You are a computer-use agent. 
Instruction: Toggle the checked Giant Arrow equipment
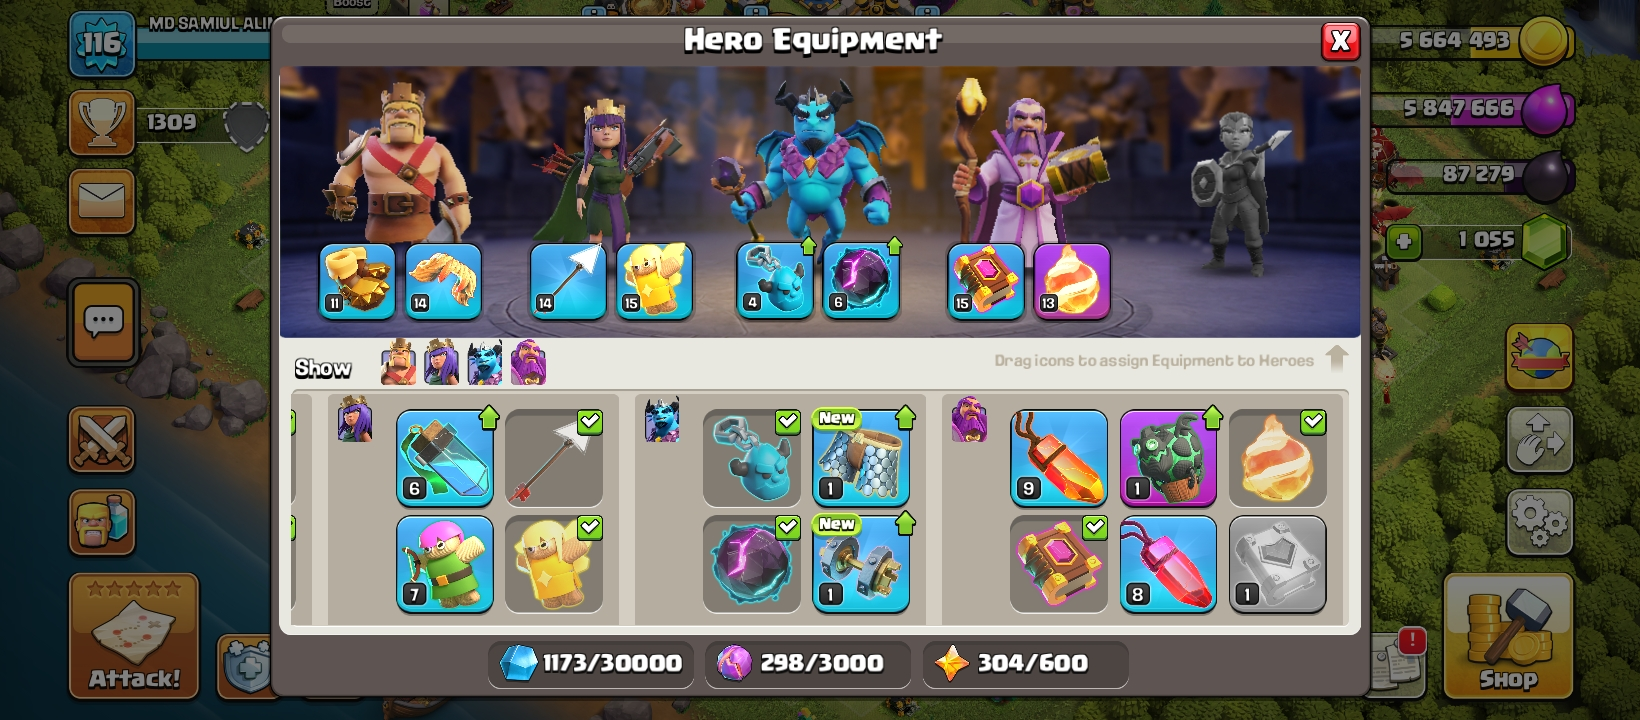point(554,458)
